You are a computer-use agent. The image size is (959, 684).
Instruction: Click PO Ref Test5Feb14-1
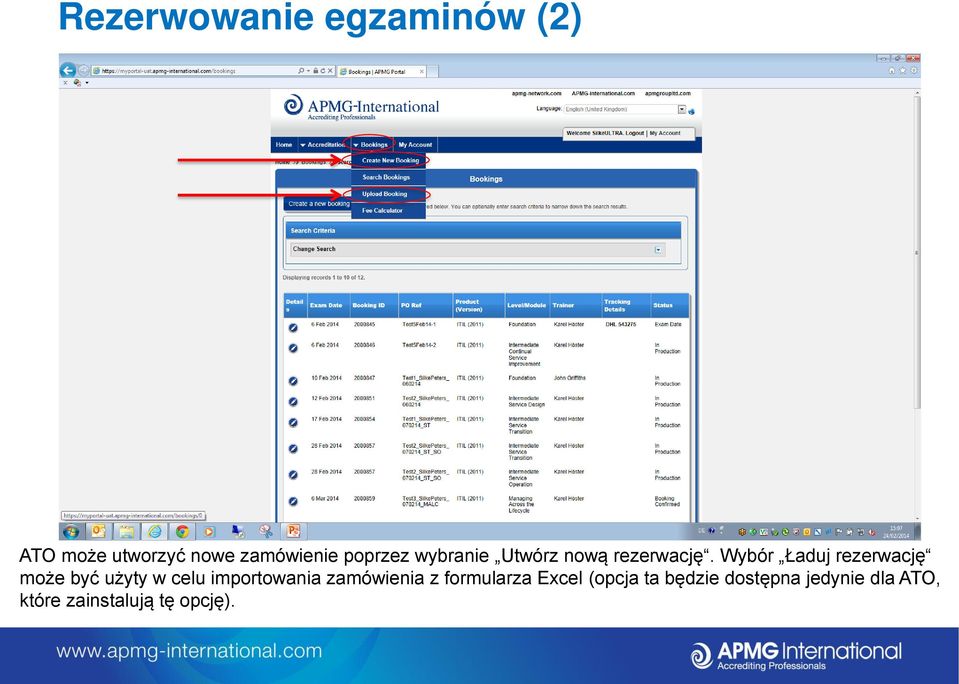coord(418,325)
